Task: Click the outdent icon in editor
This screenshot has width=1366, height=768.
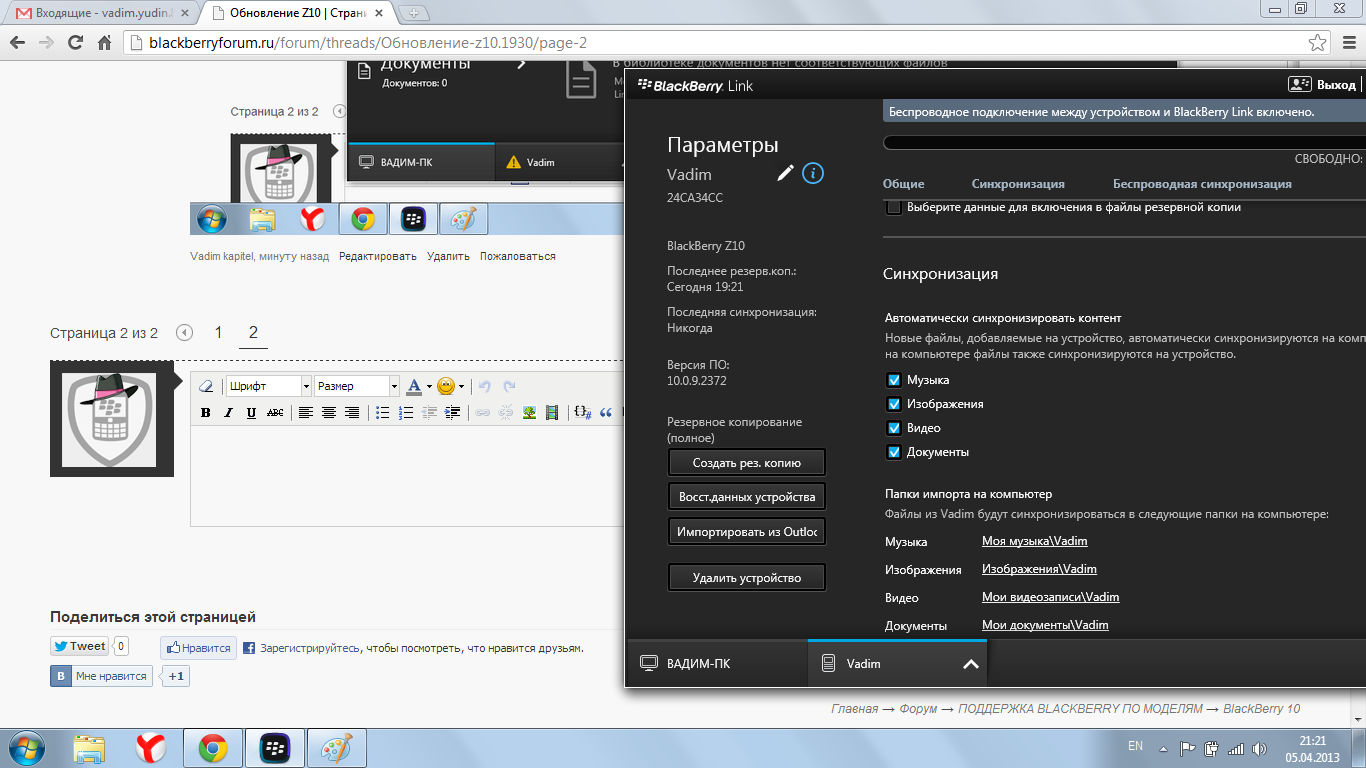Action: (428, 412)
